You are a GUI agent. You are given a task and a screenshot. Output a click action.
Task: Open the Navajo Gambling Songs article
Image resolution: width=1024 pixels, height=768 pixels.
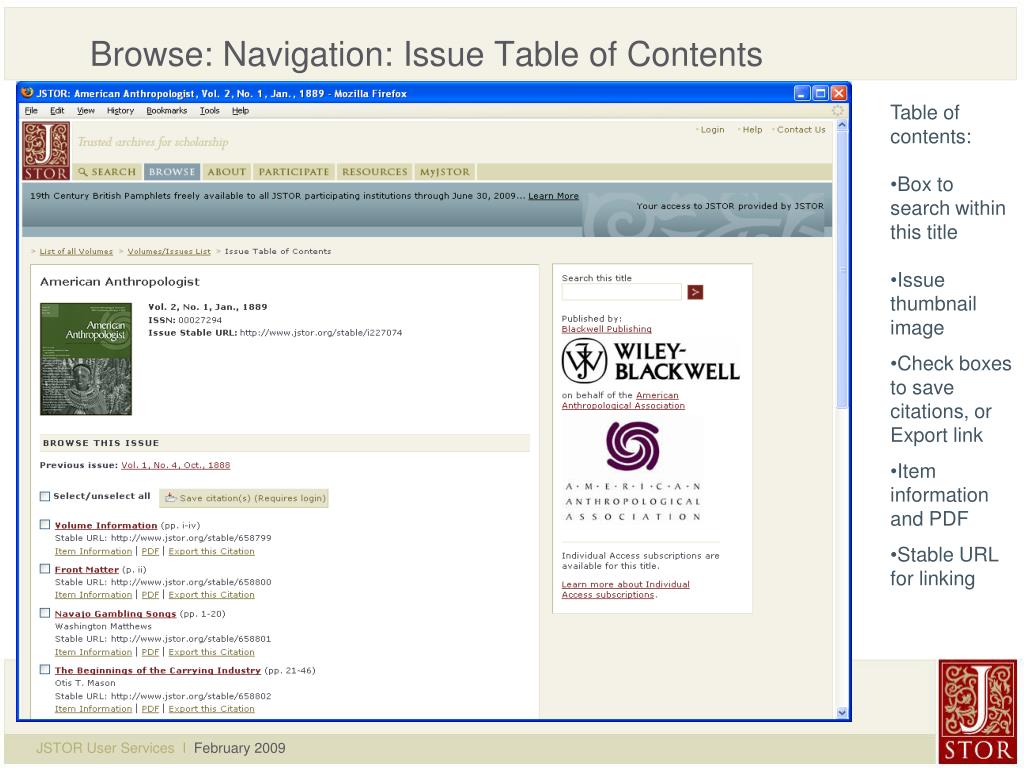click(115, 614)
